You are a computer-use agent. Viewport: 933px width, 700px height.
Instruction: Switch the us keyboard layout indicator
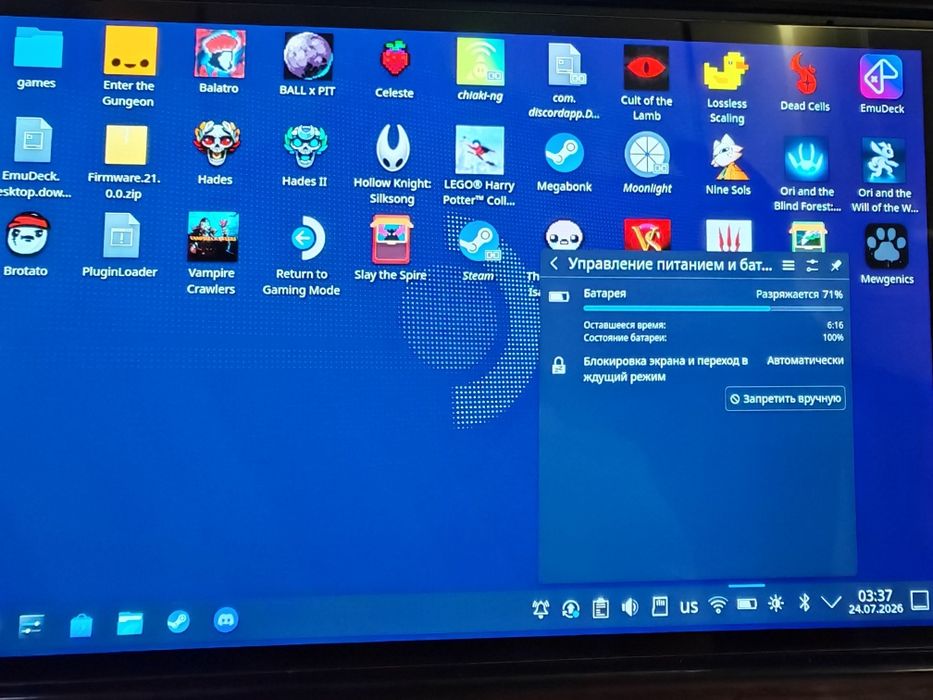tap(689, 607)
